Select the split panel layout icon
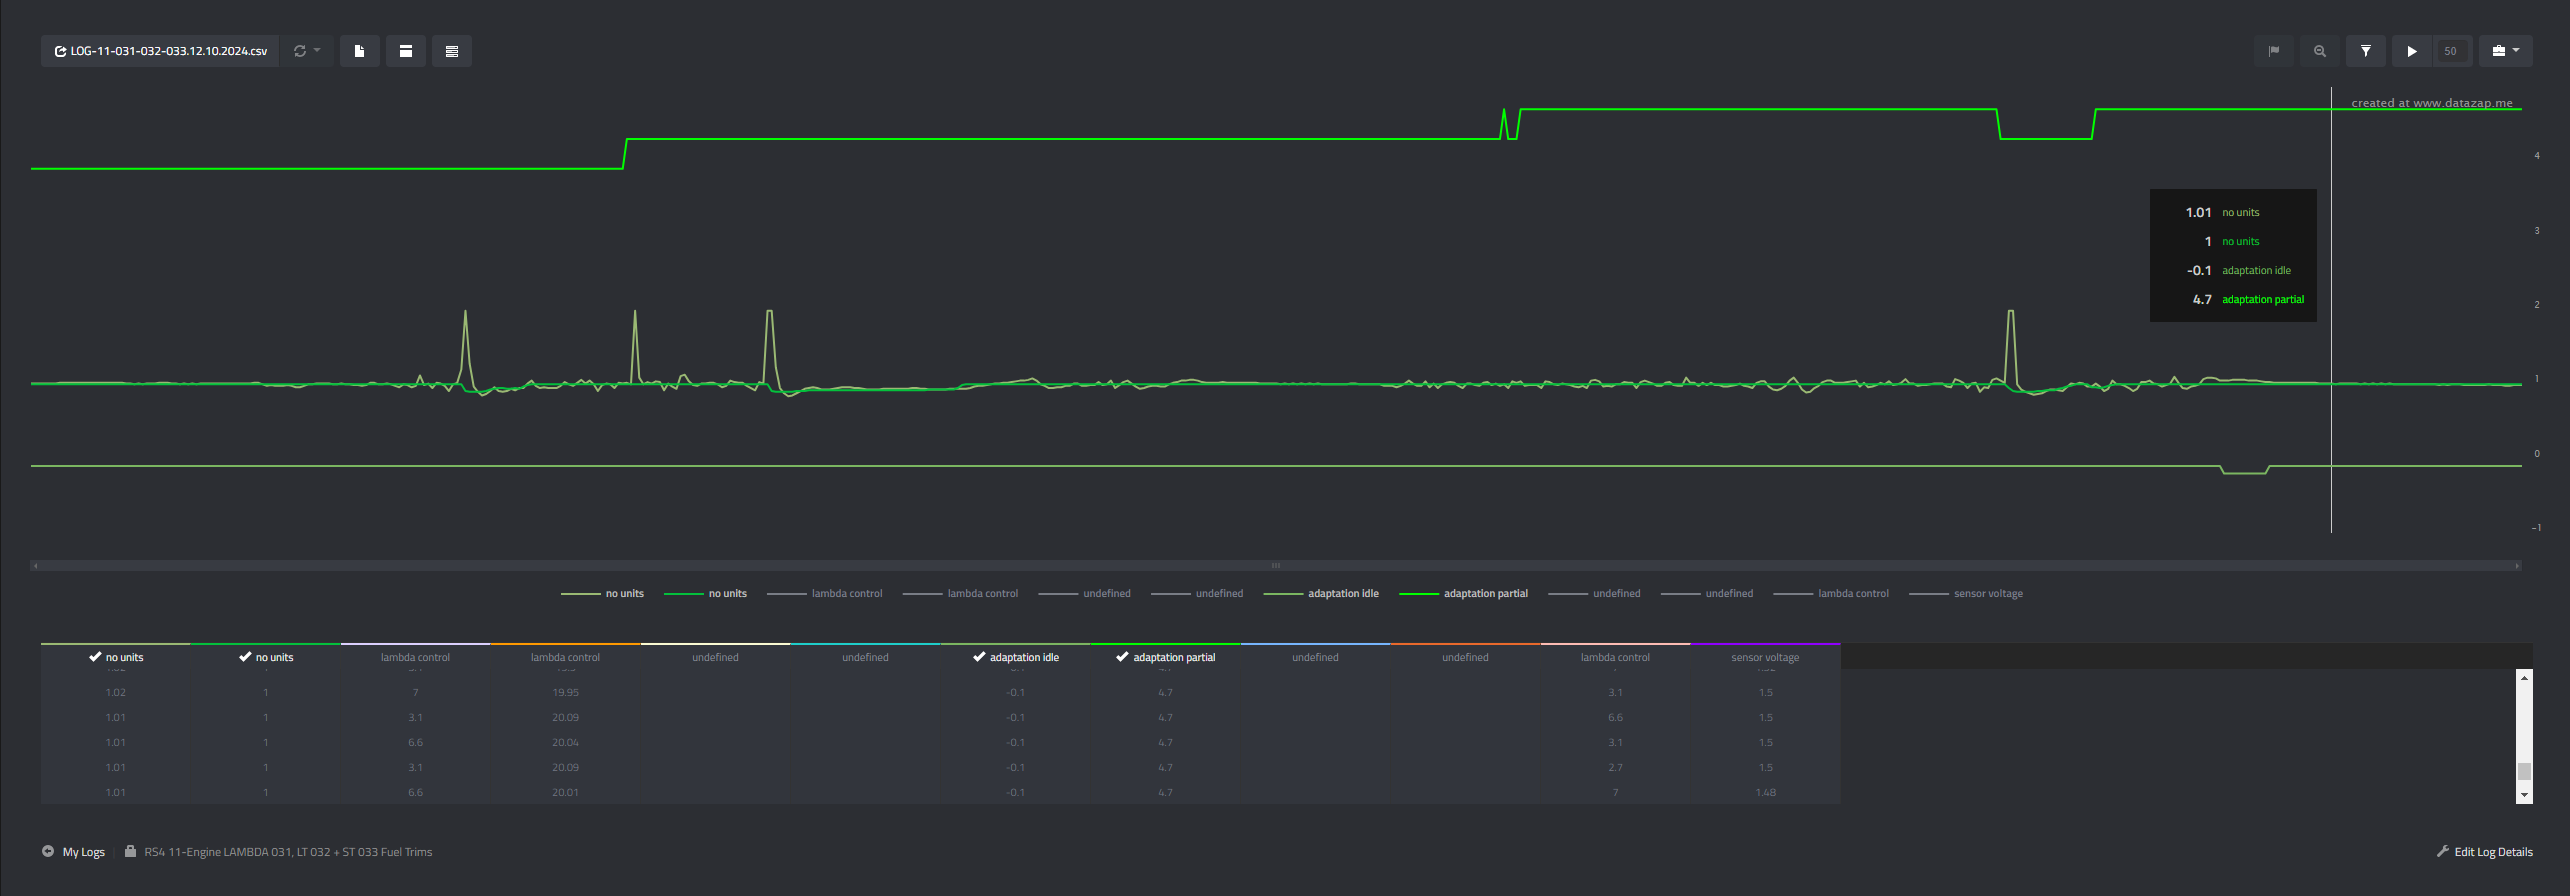The height and width of the screenshot is (896, 2570). tap(405, 51)
